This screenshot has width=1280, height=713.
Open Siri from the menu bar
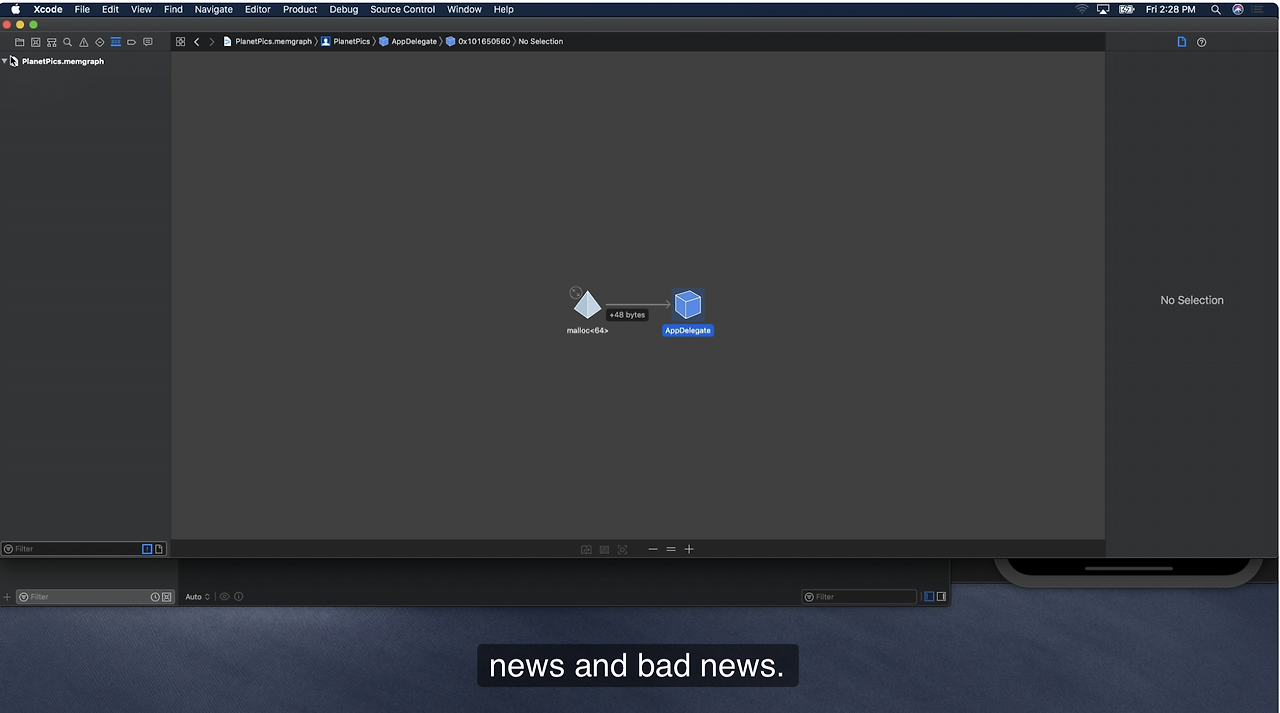point(1238,9)
